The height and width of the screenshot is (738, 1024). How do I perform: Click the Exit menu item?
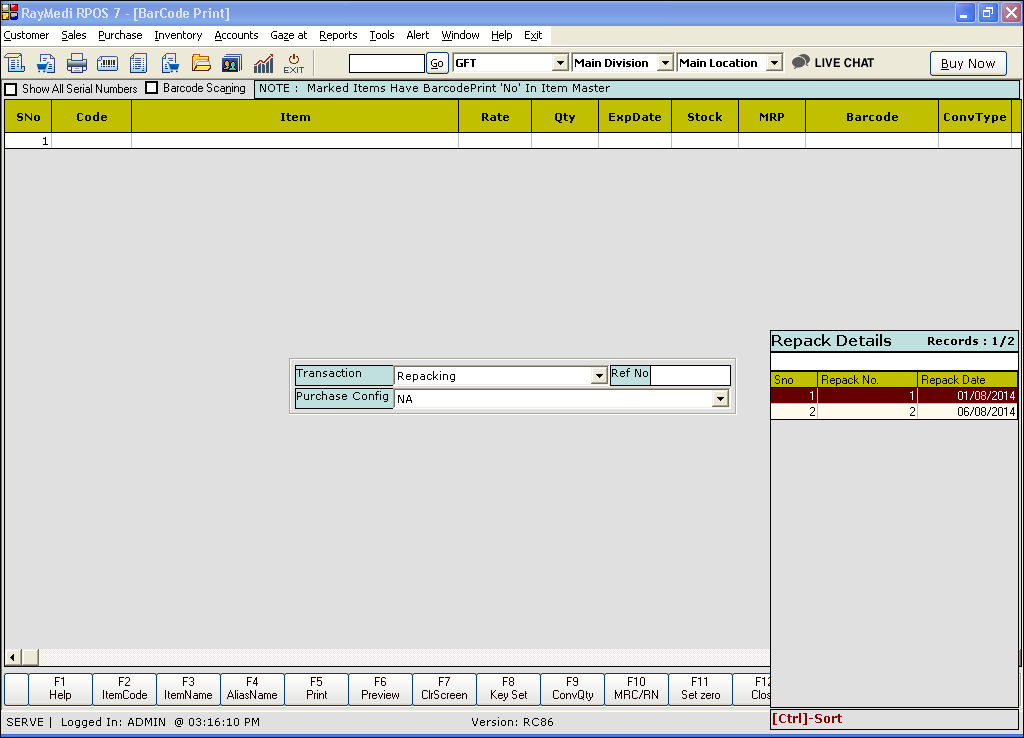pos(533,35)
